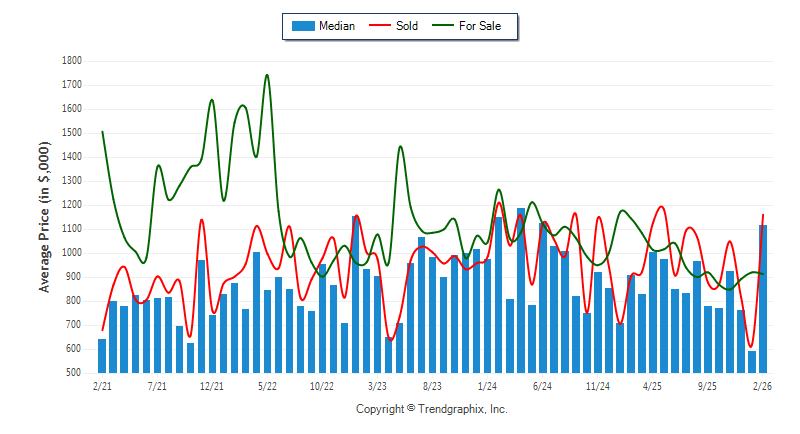The width and height of the screenshot is (800, 434).
Task: Click the blue Median legend swatch
Action: point(302,26)
